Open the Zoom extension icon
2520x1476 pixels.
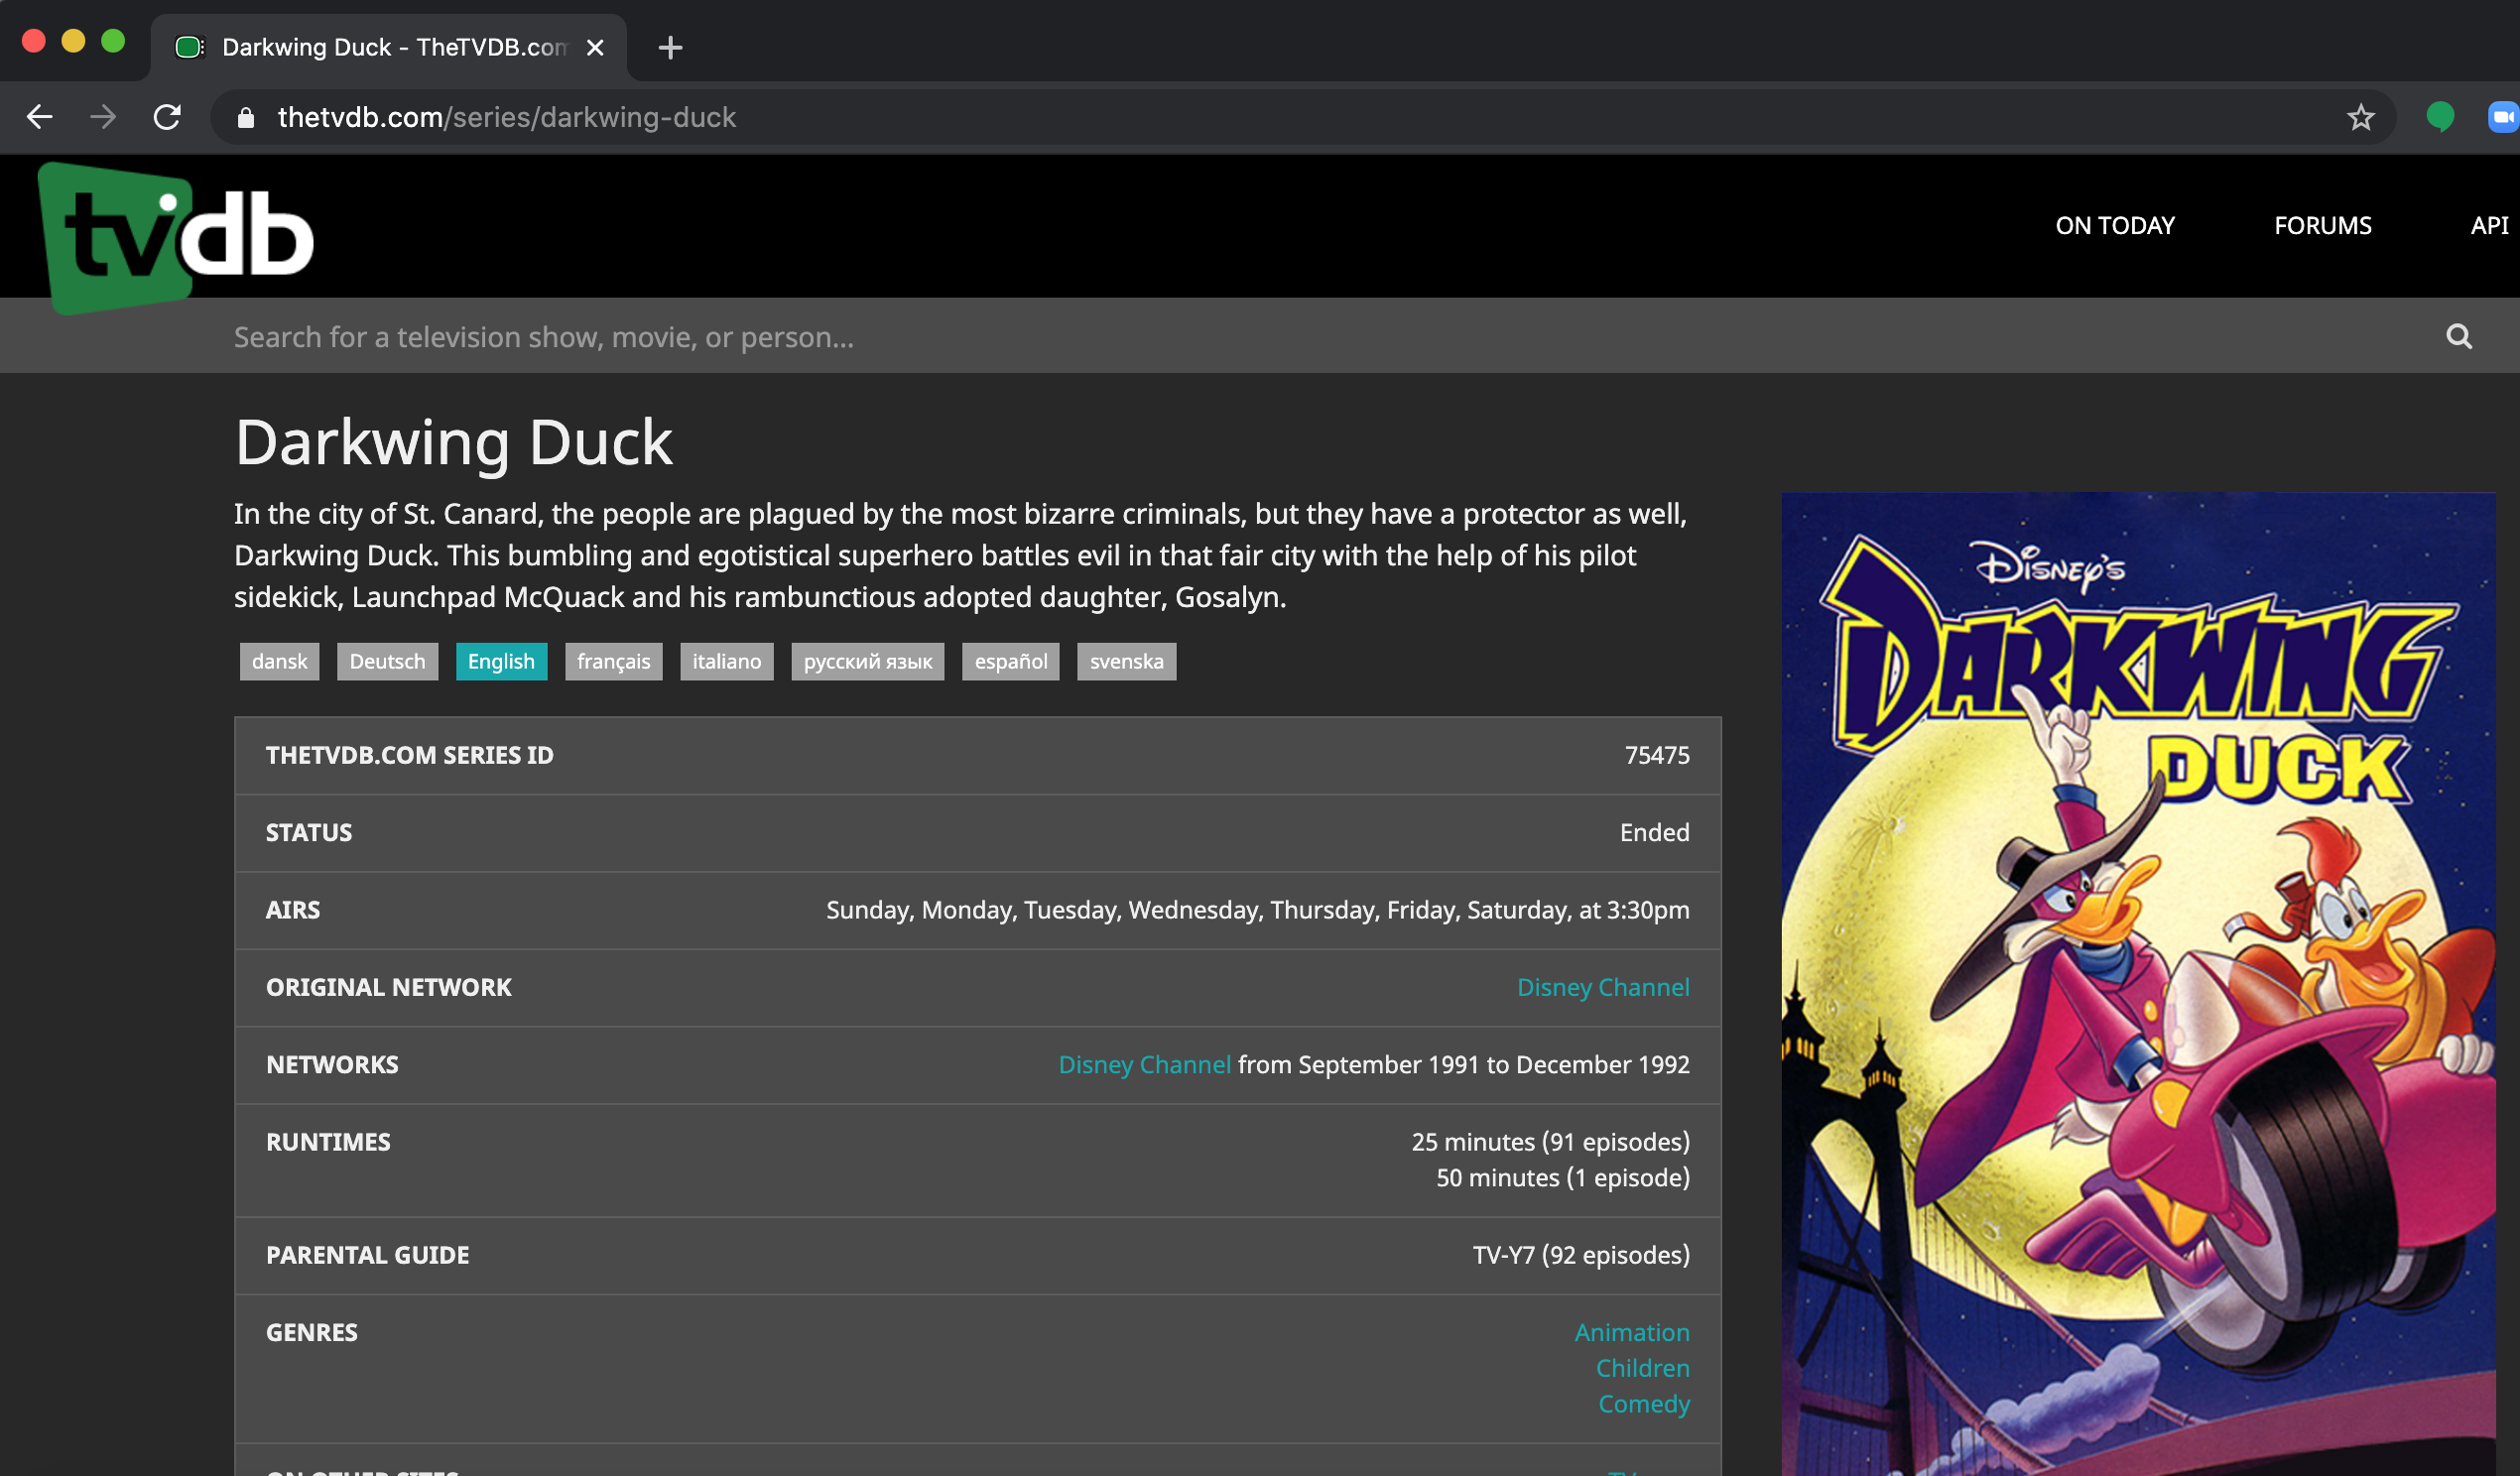[x=2503, y=117]
